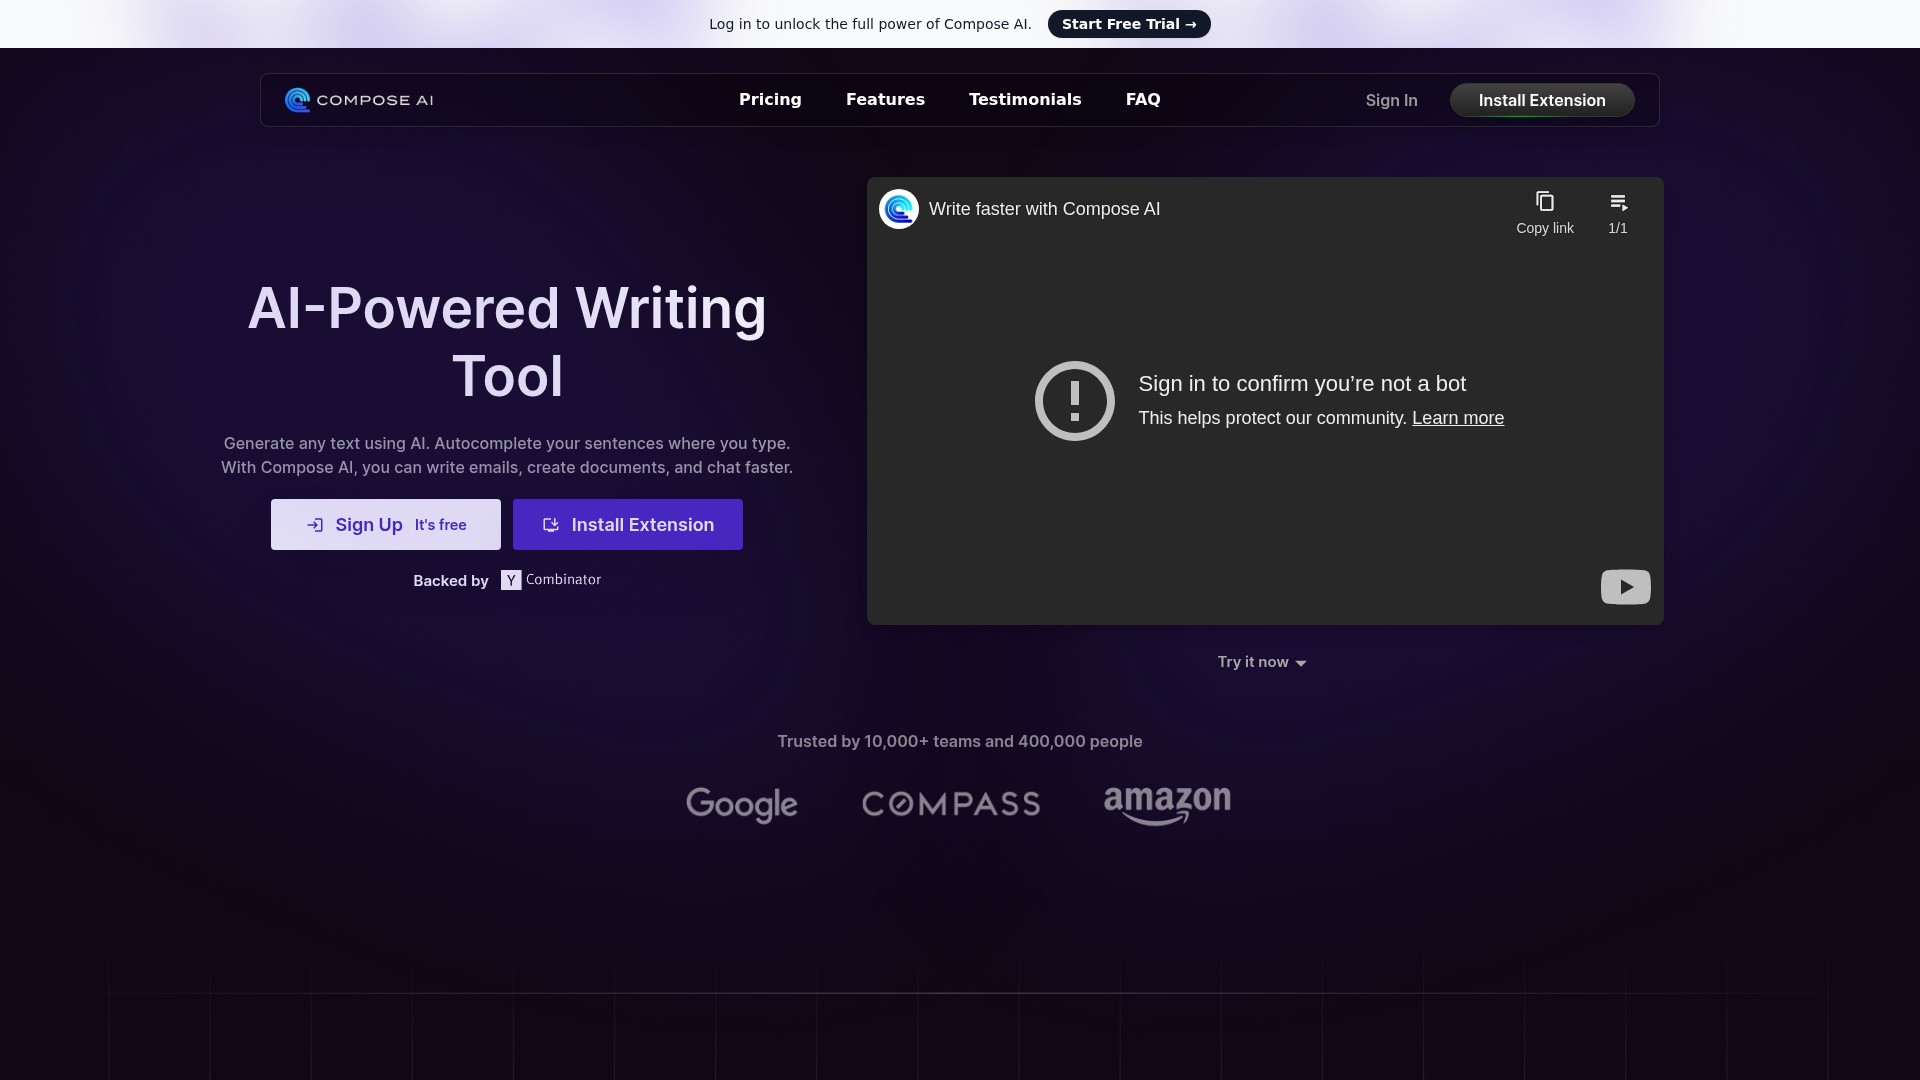This screenshot has width=1920, height=1080.
Task: Click the exclamation warning icon in video
Action: coord(1074,401)
